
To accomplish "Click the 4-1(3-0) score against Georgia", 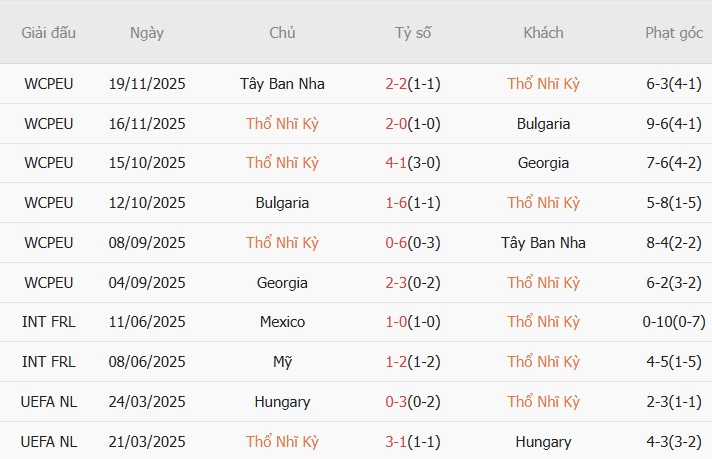I will point(413,163).
